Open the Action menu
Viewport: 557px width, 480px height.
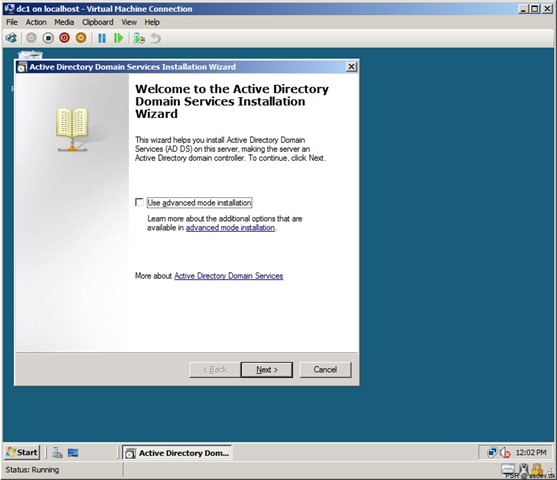click(x=36, y=22)
